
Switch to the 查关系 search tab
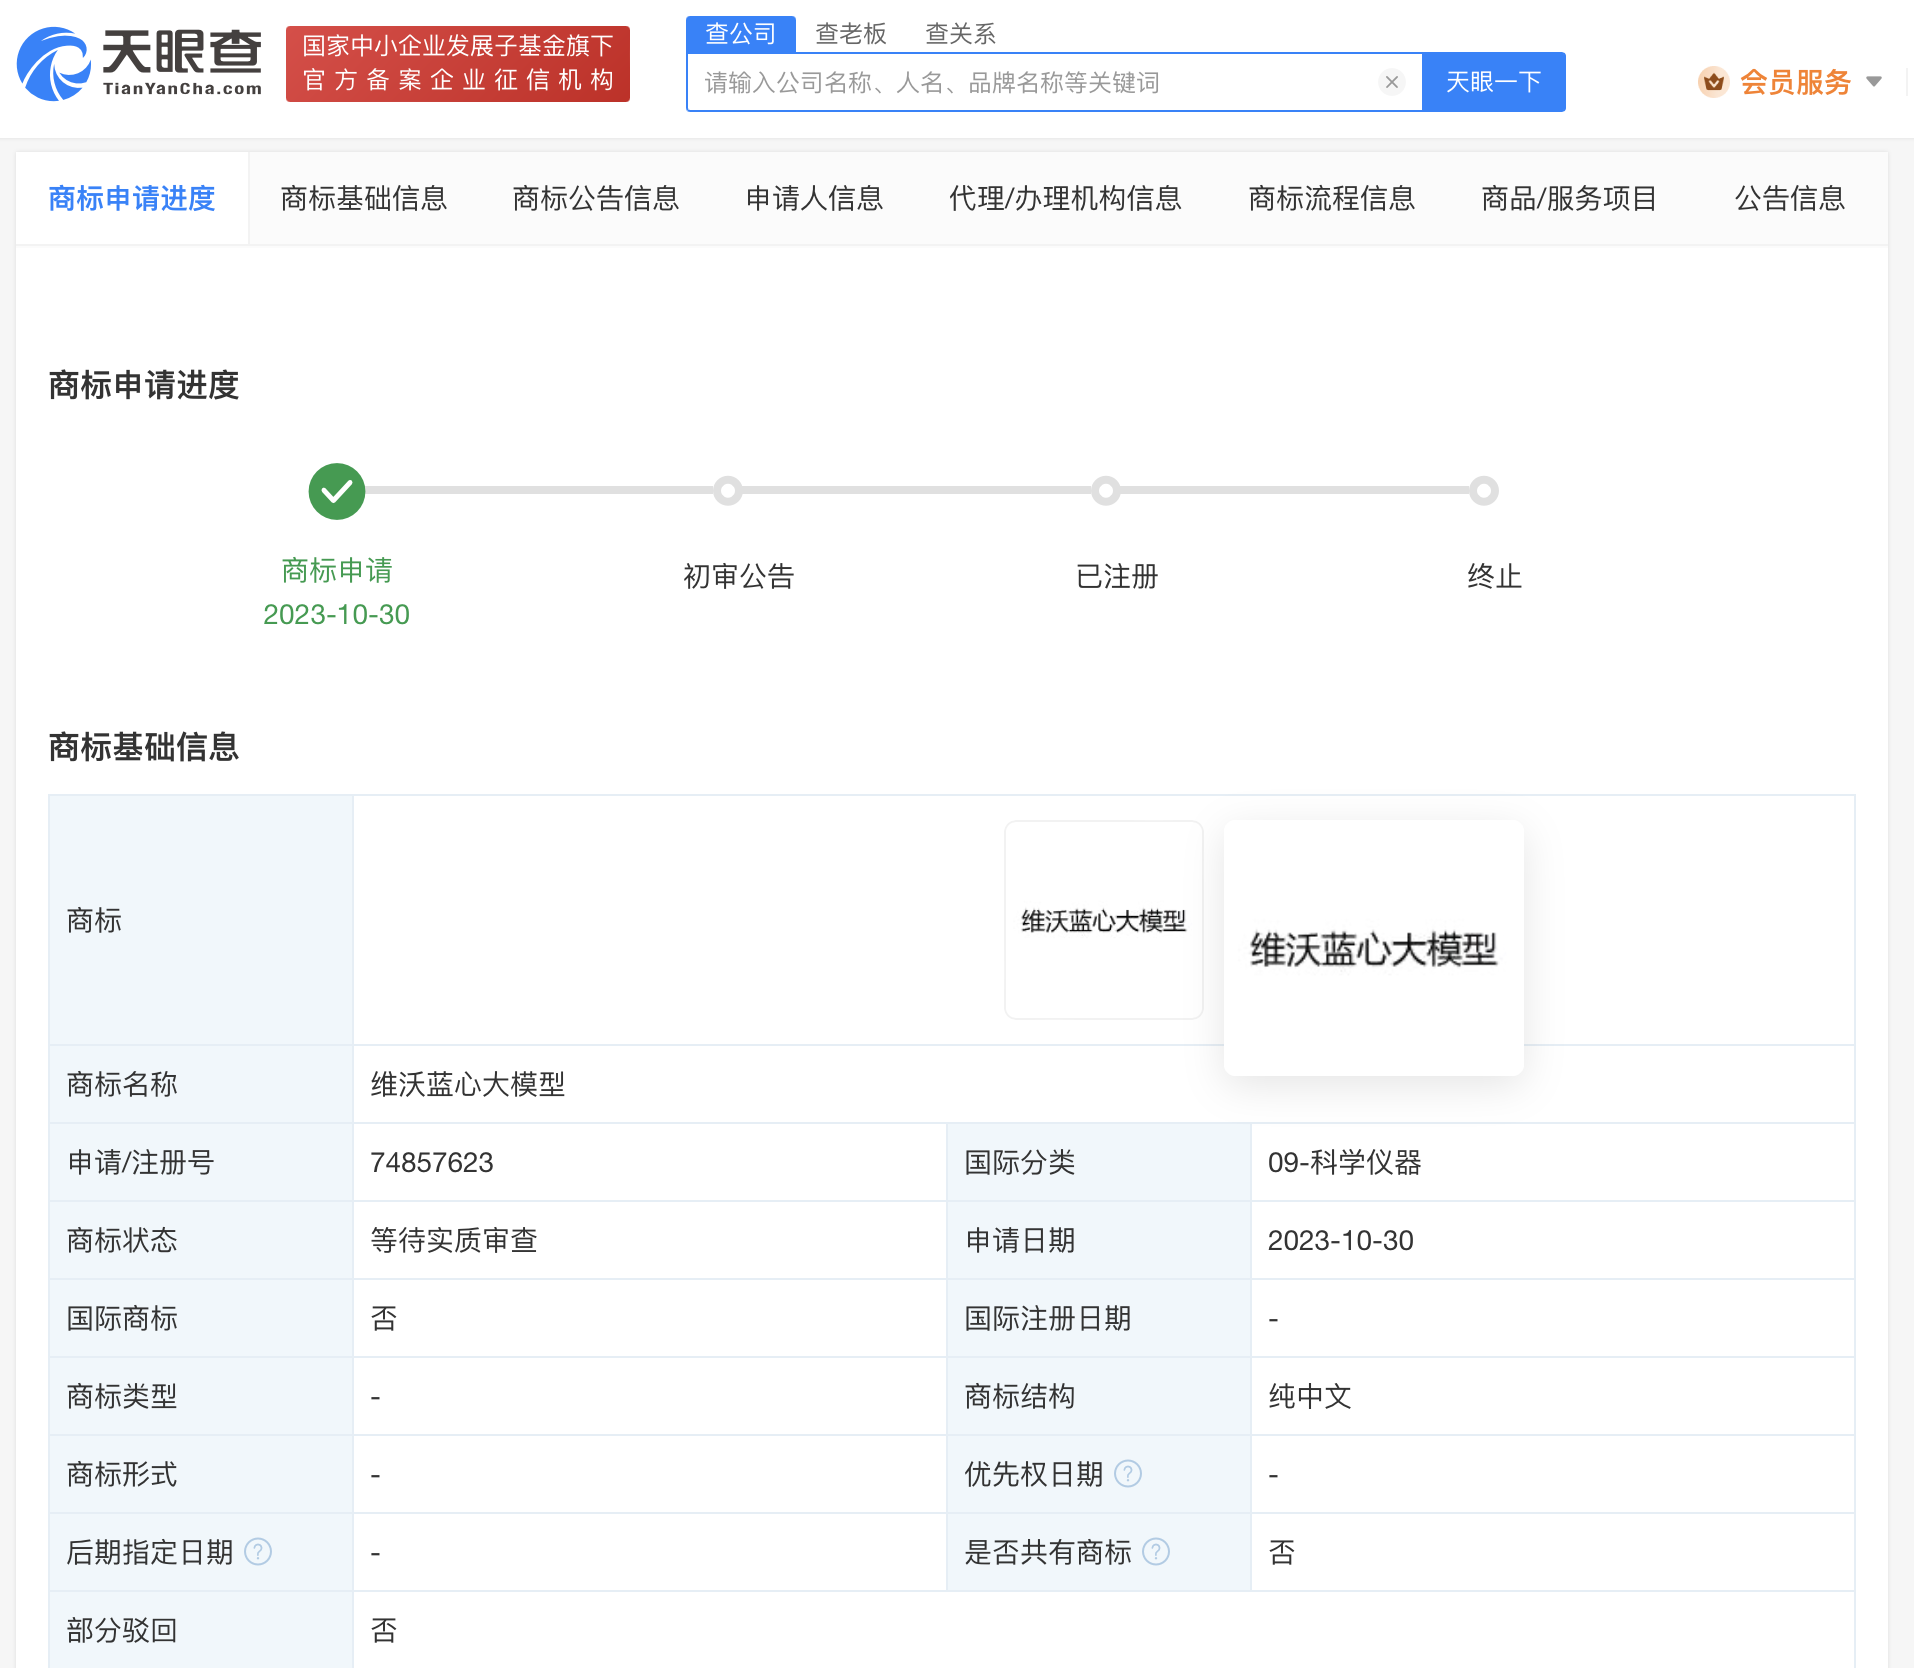(x=960, y=34)
